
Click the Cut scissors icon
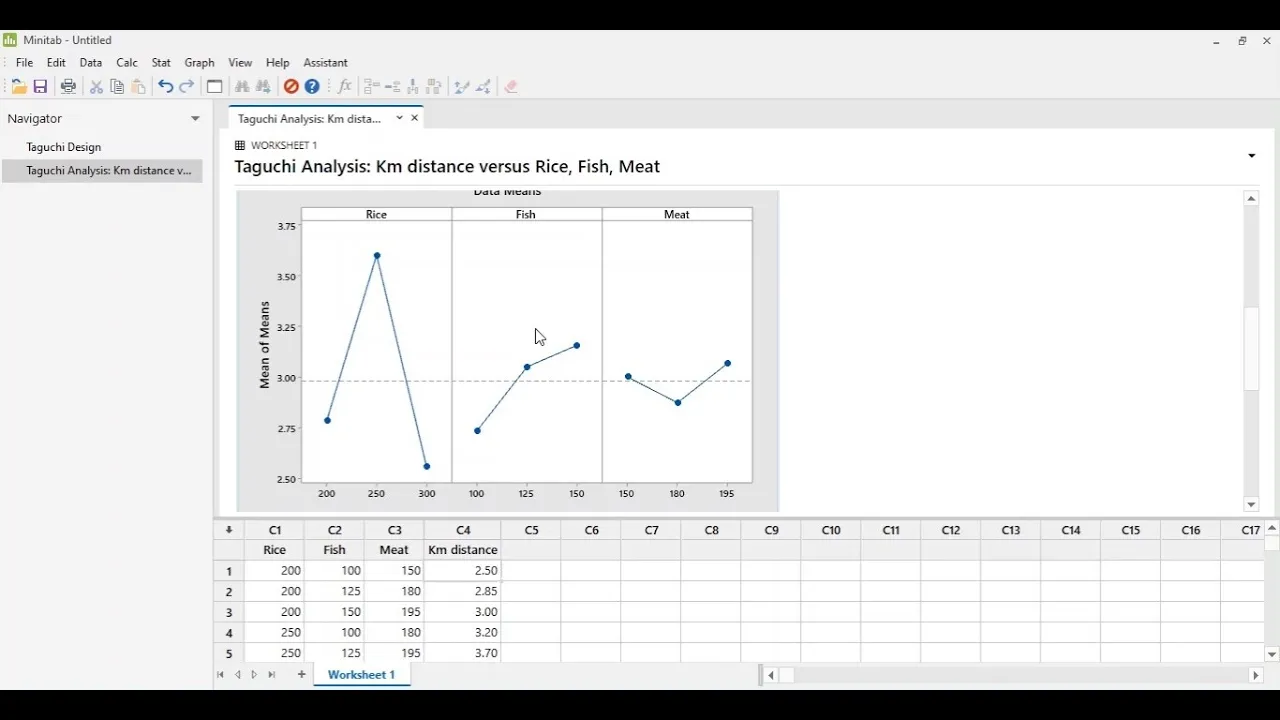tap(96, 87)
